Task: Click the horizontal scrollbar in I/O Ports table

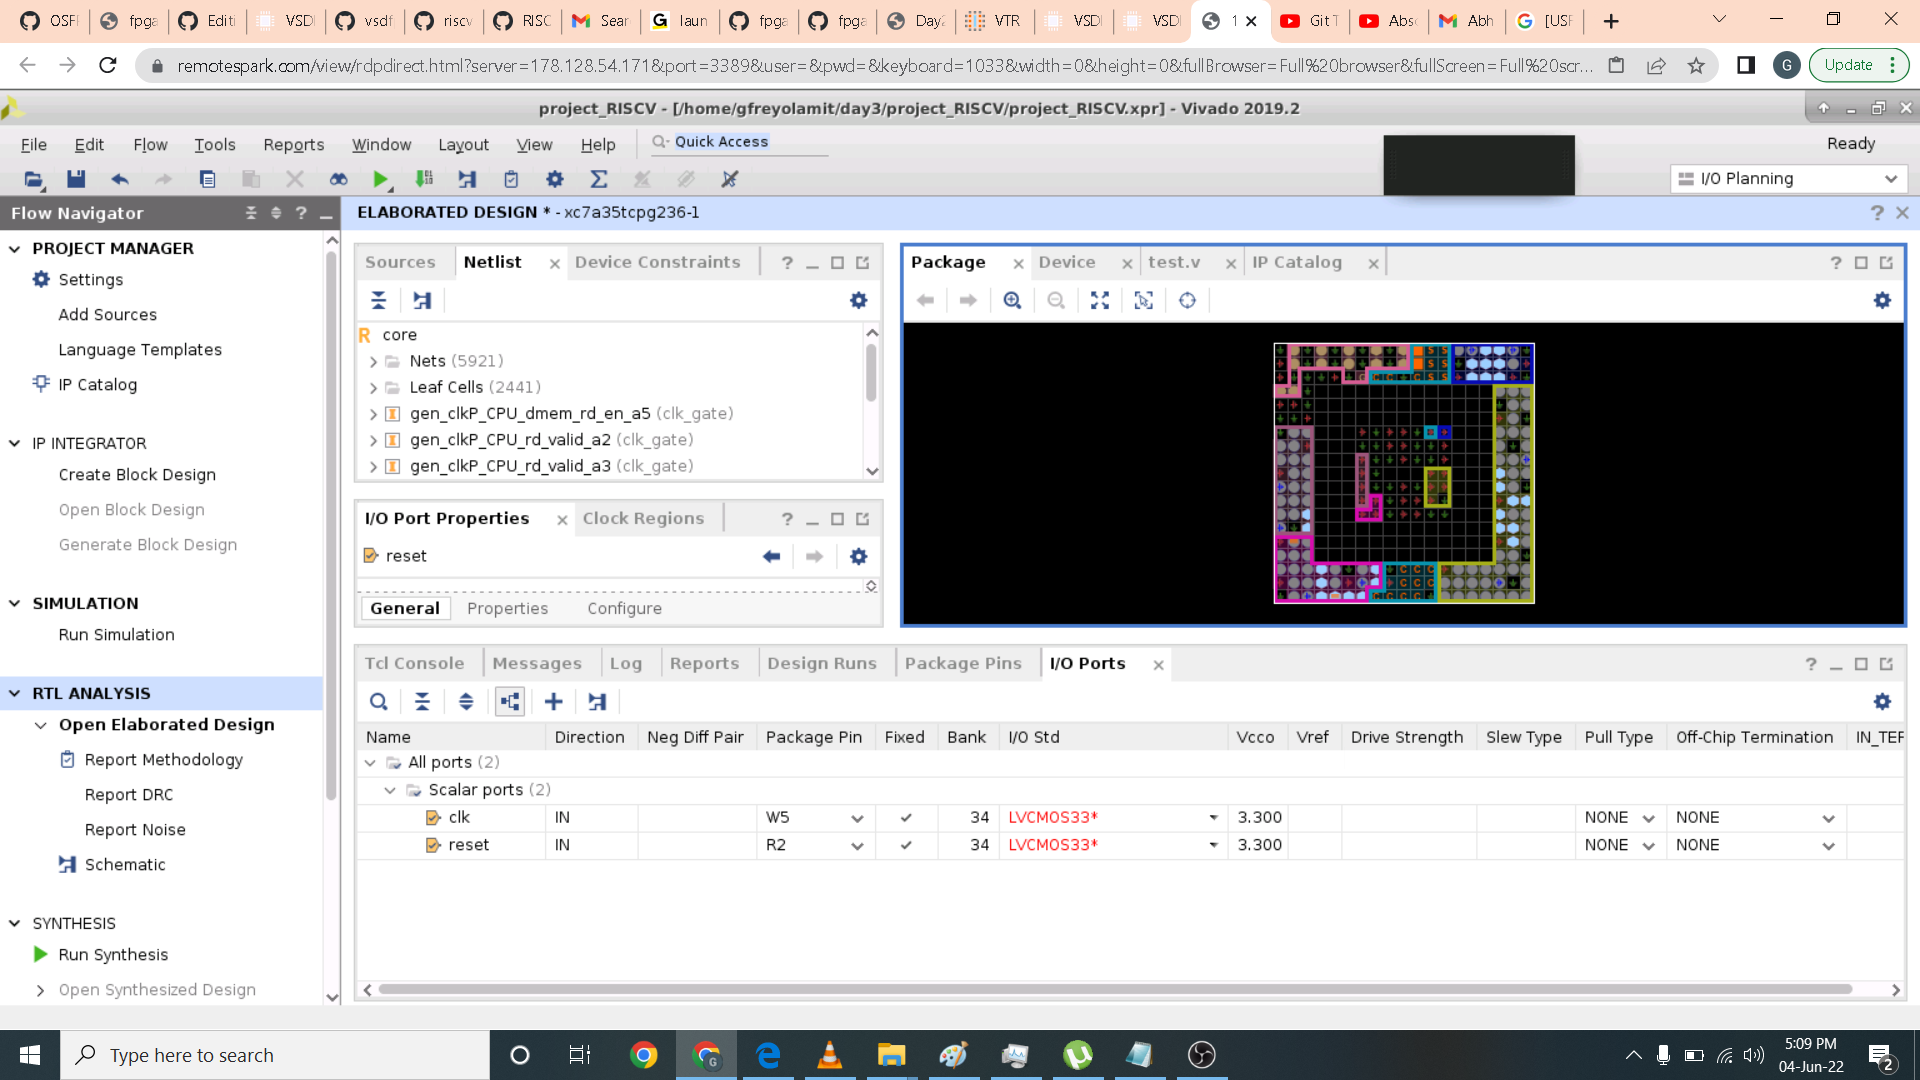Action: point(1115,990)
